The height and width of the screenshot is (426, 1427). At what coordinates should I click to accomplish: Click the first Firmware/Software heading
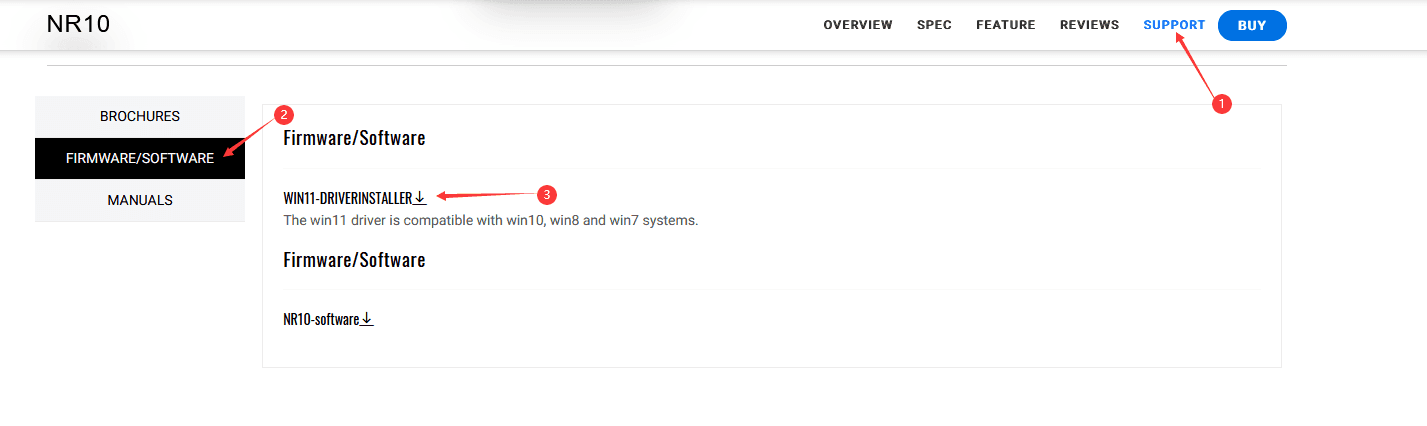tap(354, 138)
